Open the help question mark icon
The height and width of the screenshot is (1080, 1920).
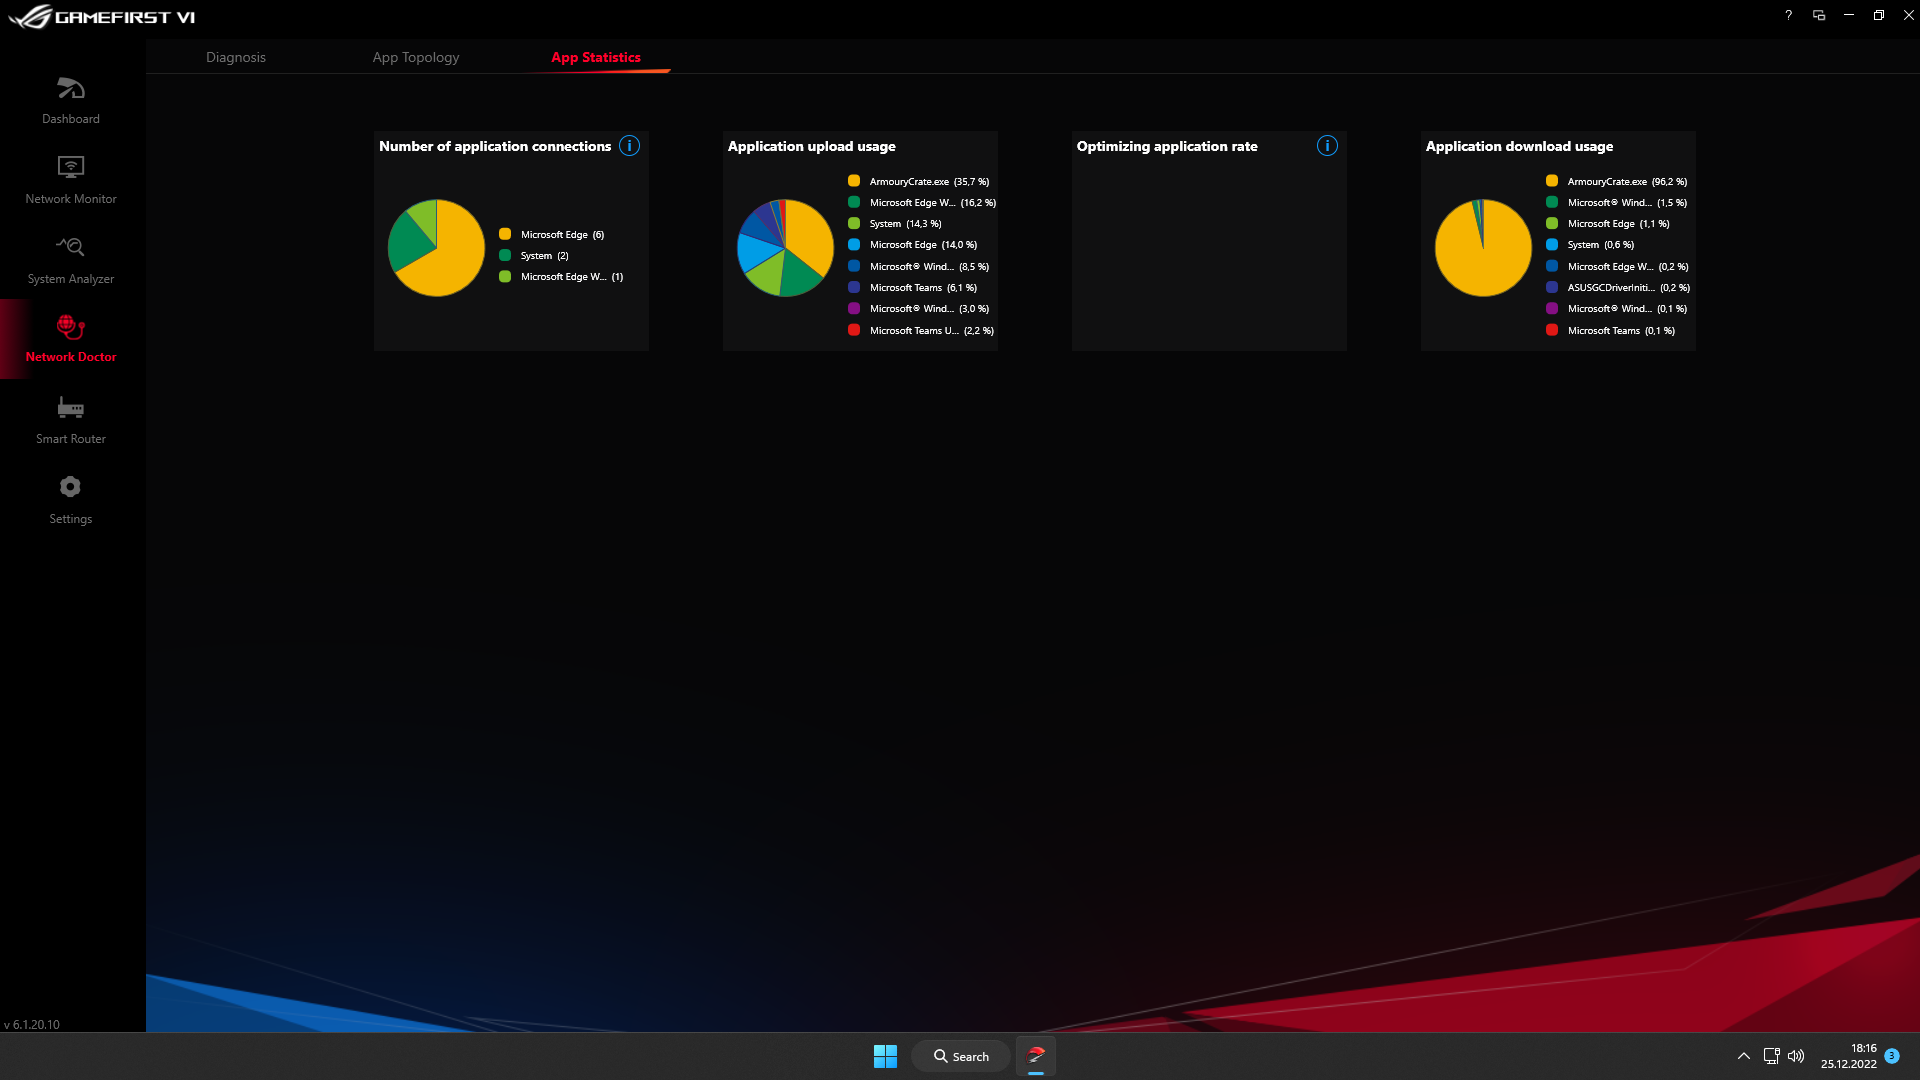(x=1788, y=15)
